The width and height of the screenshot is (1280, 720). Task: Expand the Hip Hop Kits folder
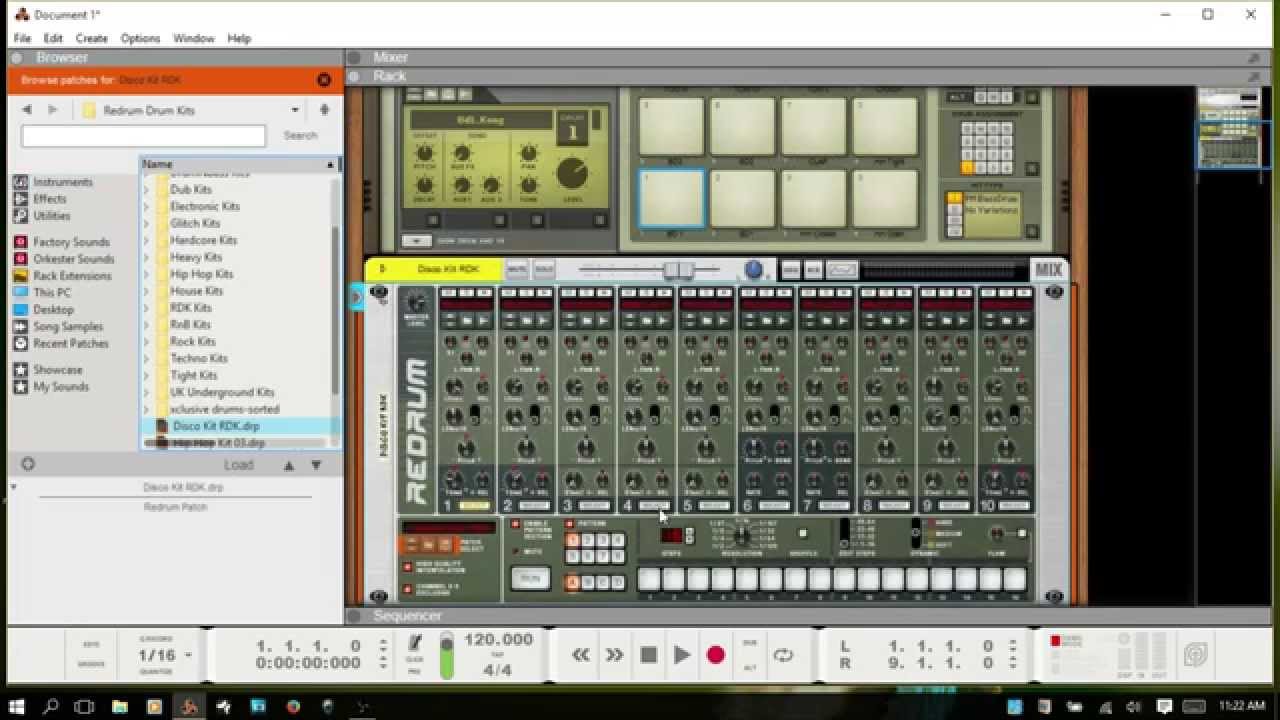tap(147, 275)
